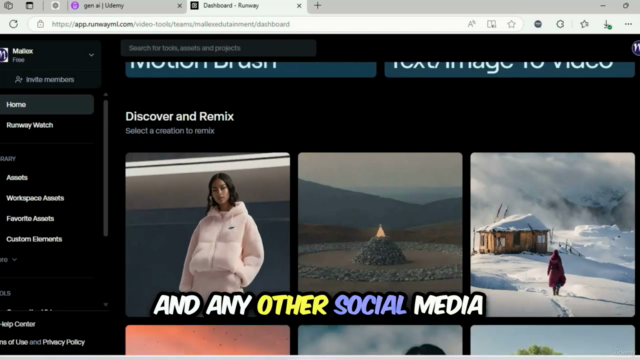Screen dimensions: 640x360
Task: Go to Home in the sidebar
Action: tap(47, 104)
